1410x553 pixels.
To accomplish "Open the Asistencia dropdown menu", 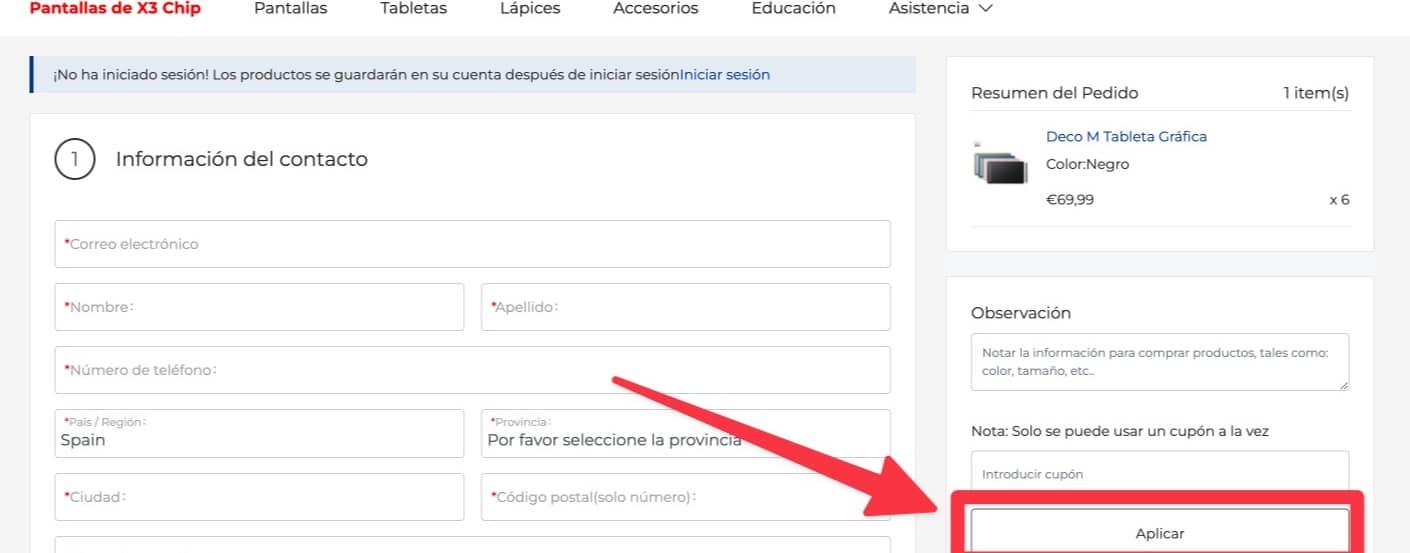I will pos(940,9).
